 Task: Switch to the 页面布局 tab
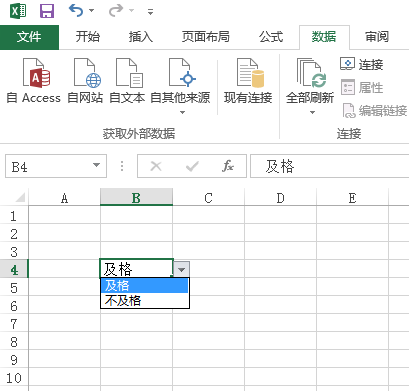[x=205, y=36]
